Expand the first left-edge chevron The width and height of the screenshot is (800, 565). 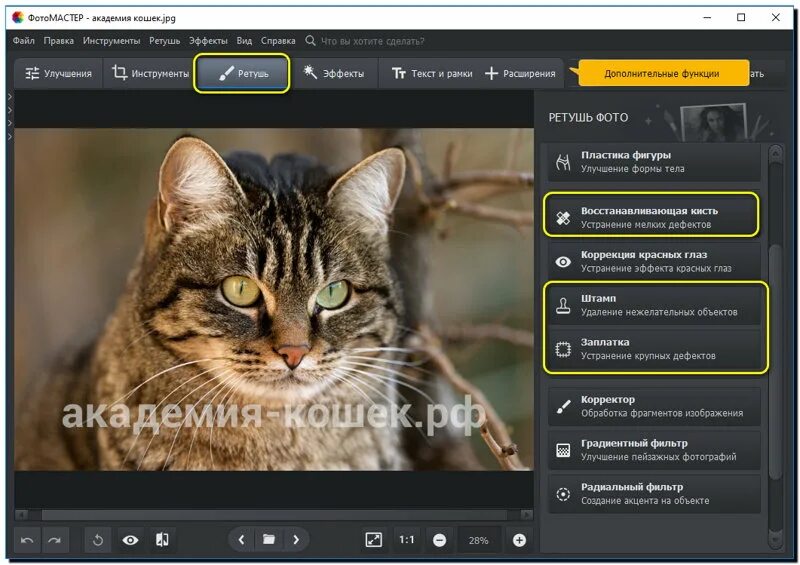click(10, 97)
